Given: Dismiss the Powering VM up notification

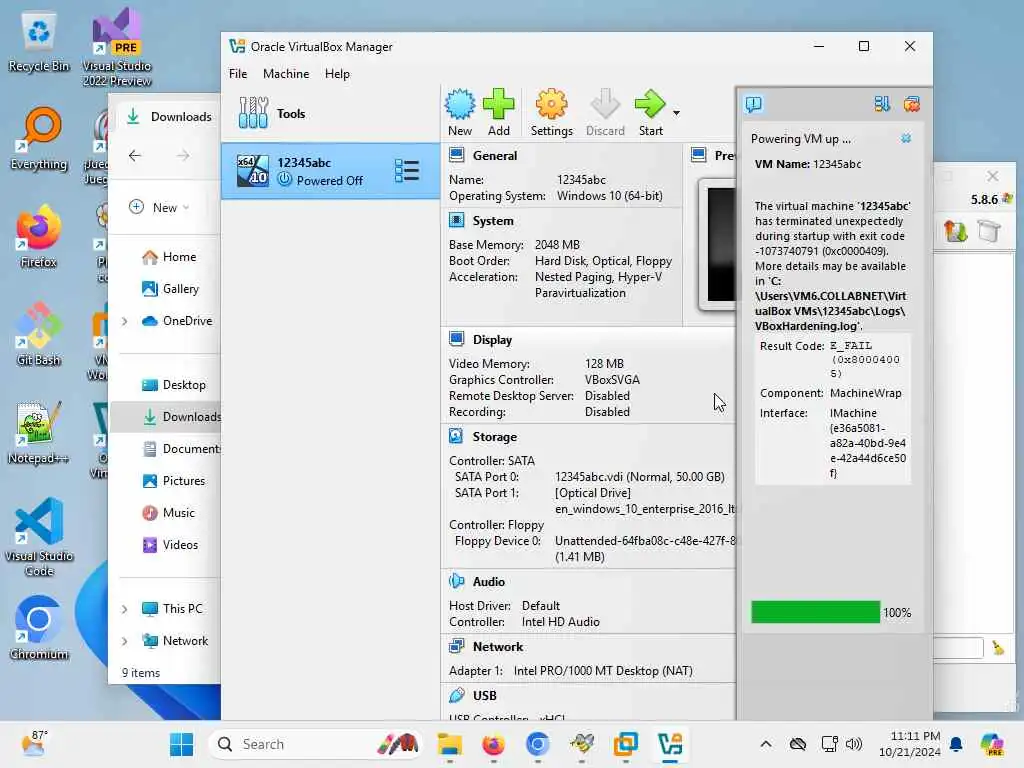Looking at the screenshot, I should click(906, 138).
